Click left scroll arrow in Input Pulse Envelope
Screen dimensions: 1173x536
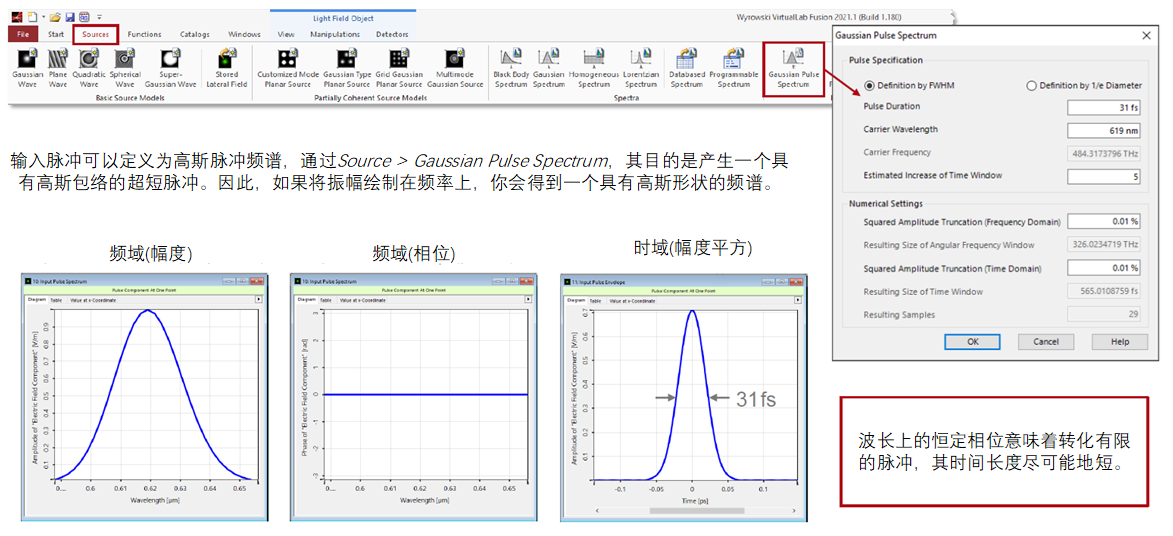click(x=596, y=511)
